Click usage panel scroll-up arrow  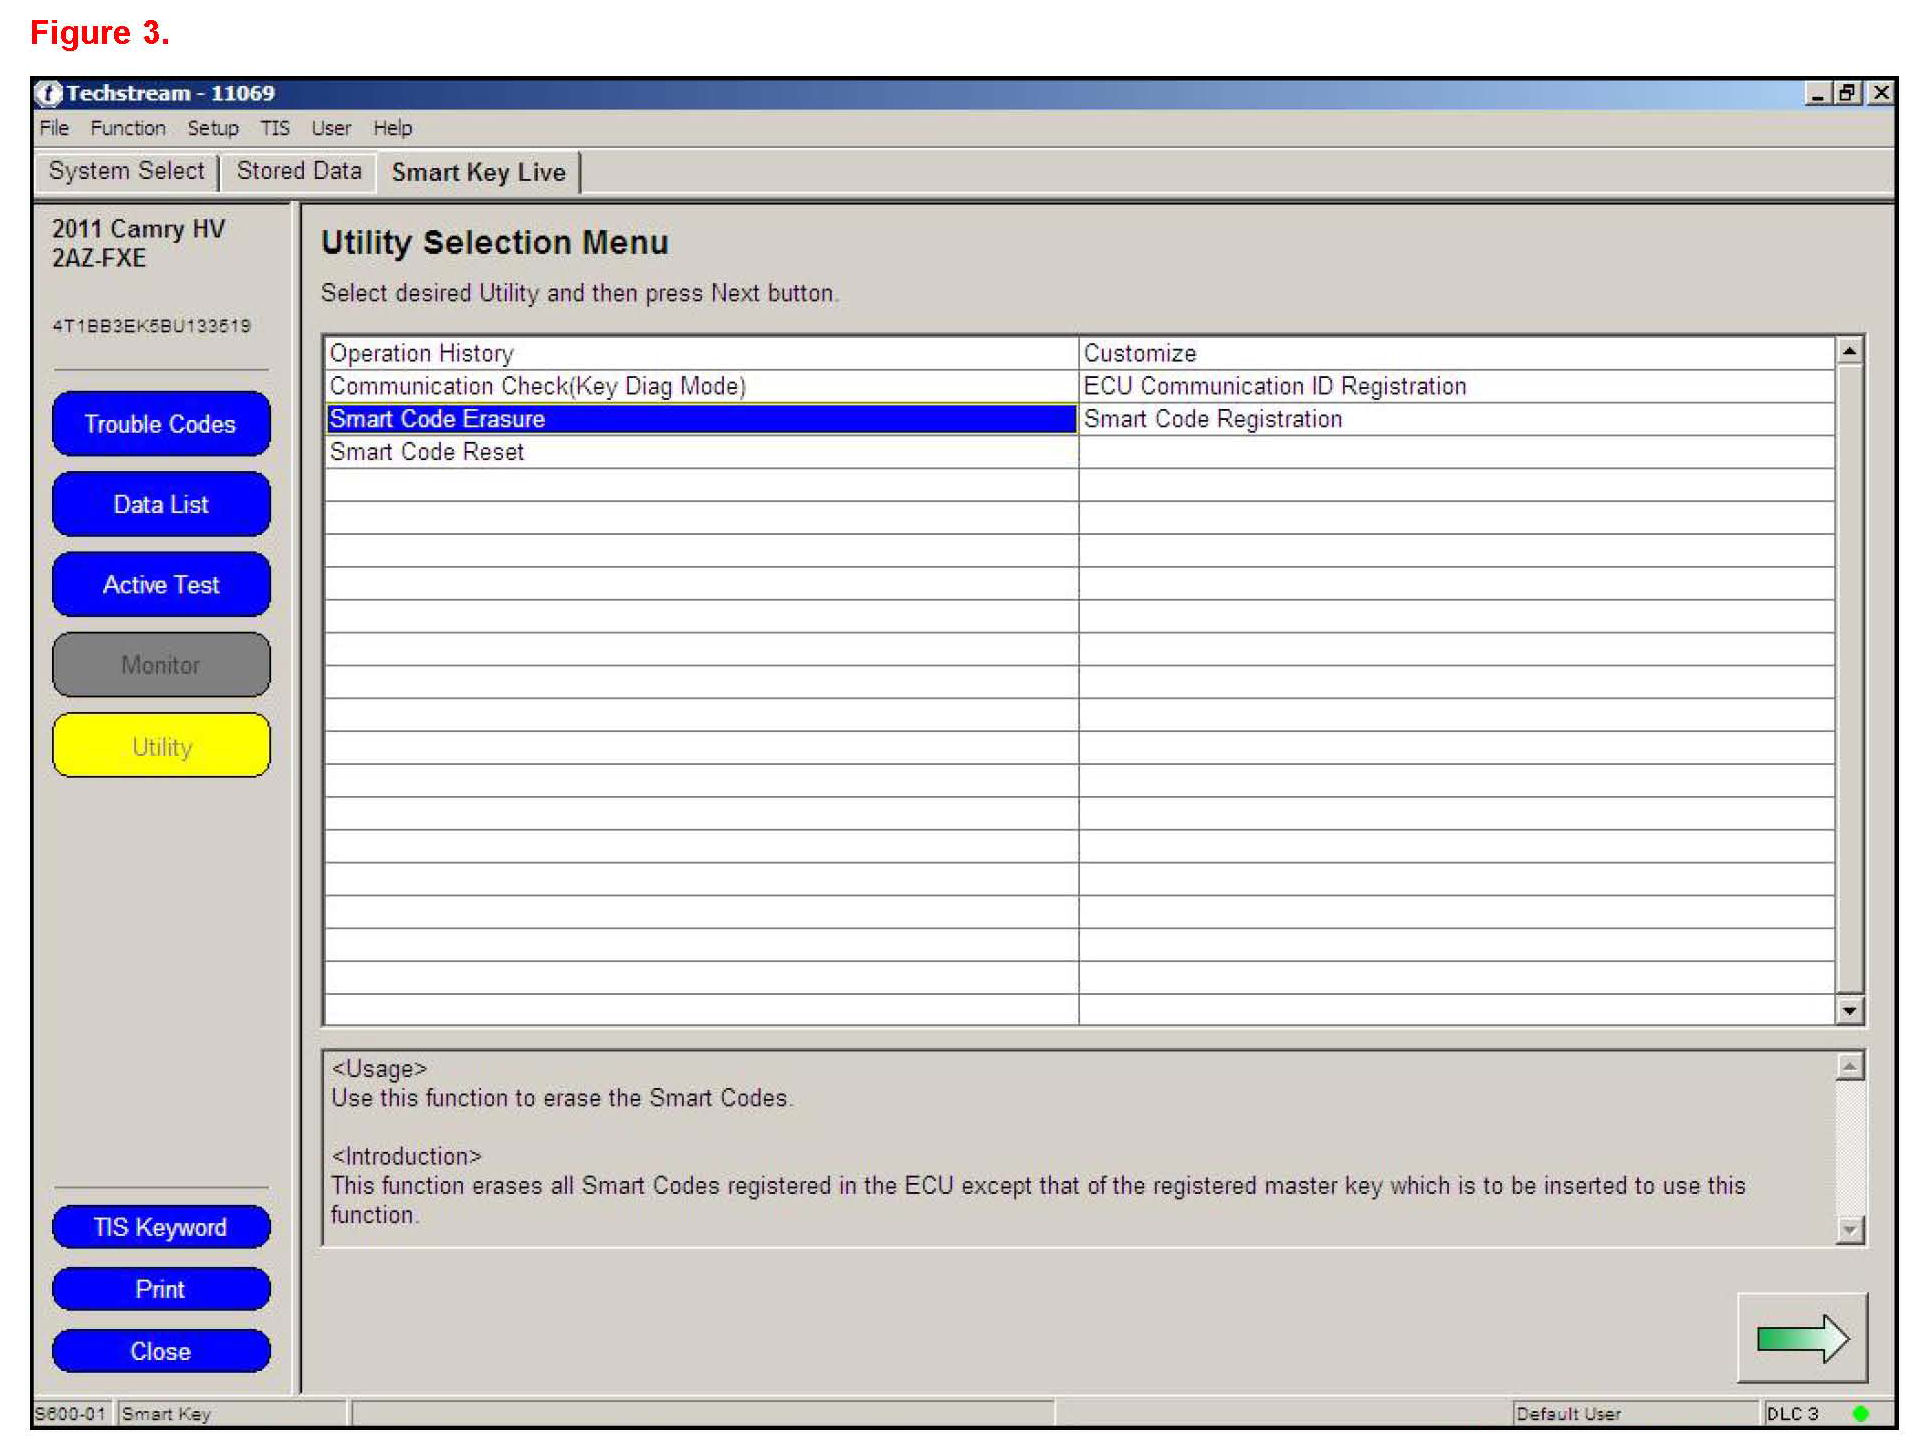(x=1850, y=1067)
